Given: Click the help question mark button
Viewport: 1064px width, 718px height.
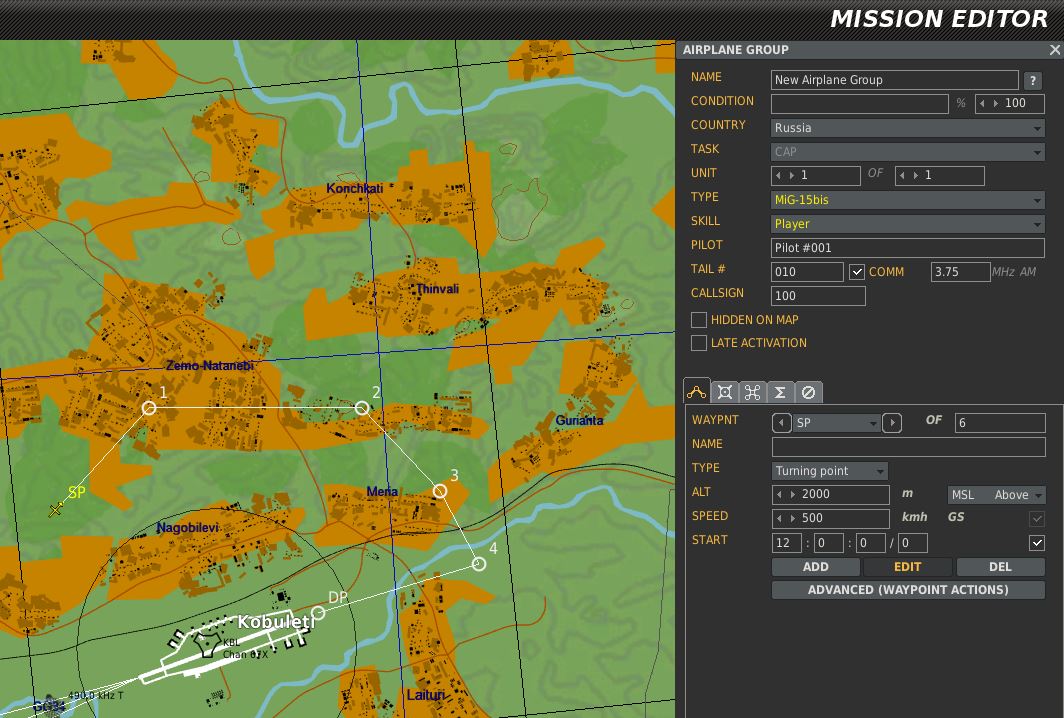Looking at the screenshot, I should (1033, 80).
